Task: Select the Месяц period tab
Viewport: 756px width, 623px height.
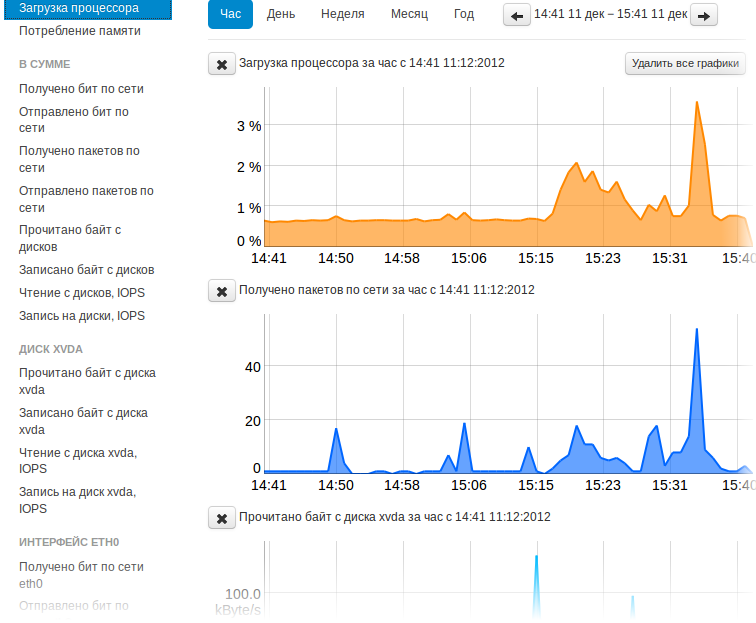Action: (x=409, y=15)
